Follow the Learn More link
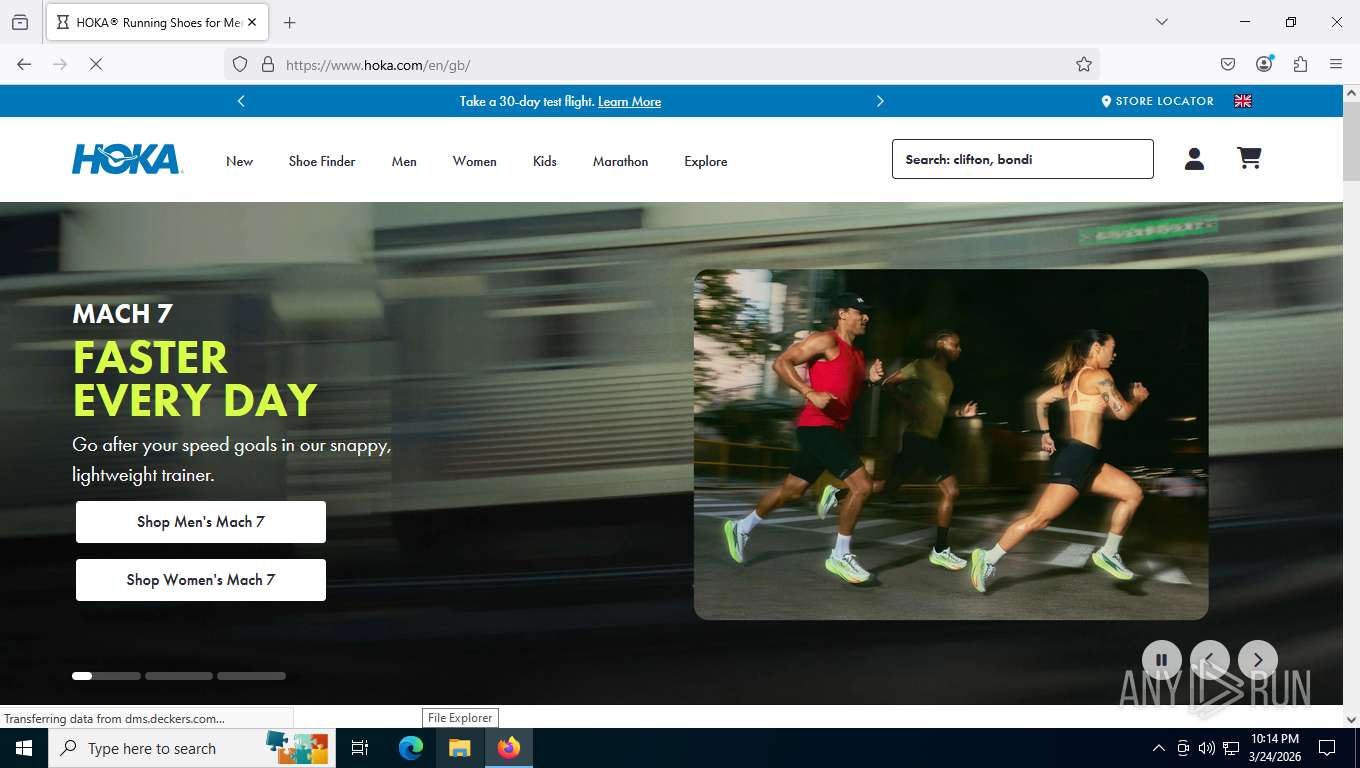The image size is (1360, 768). pos(629,102)
